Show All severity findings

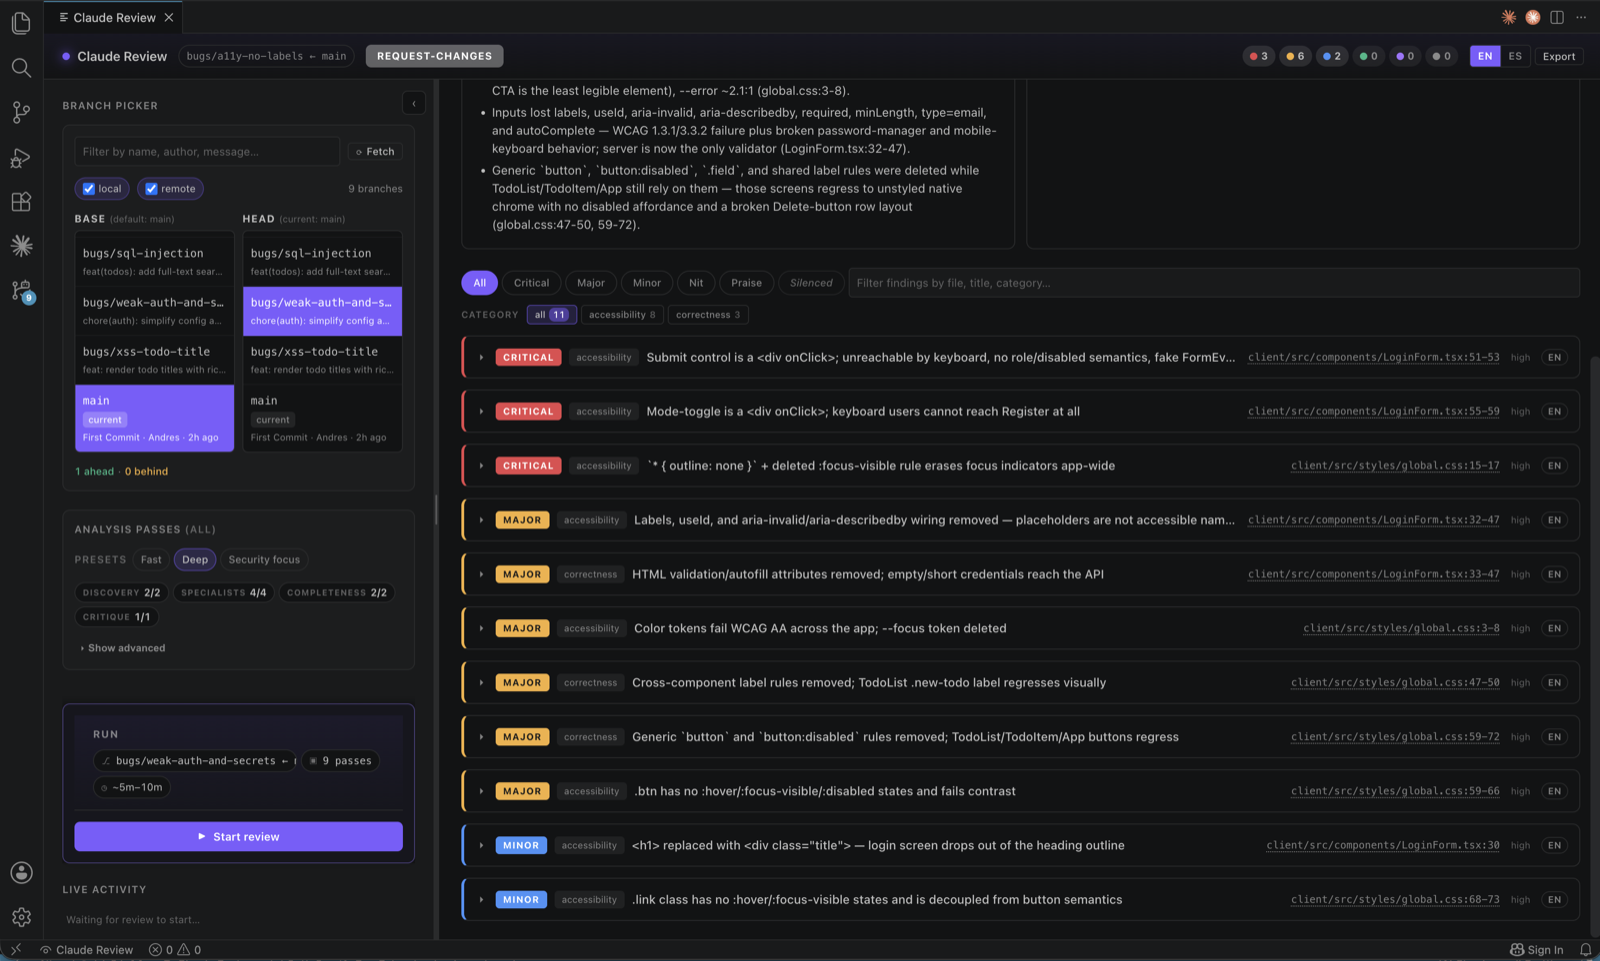coord(480,283)
